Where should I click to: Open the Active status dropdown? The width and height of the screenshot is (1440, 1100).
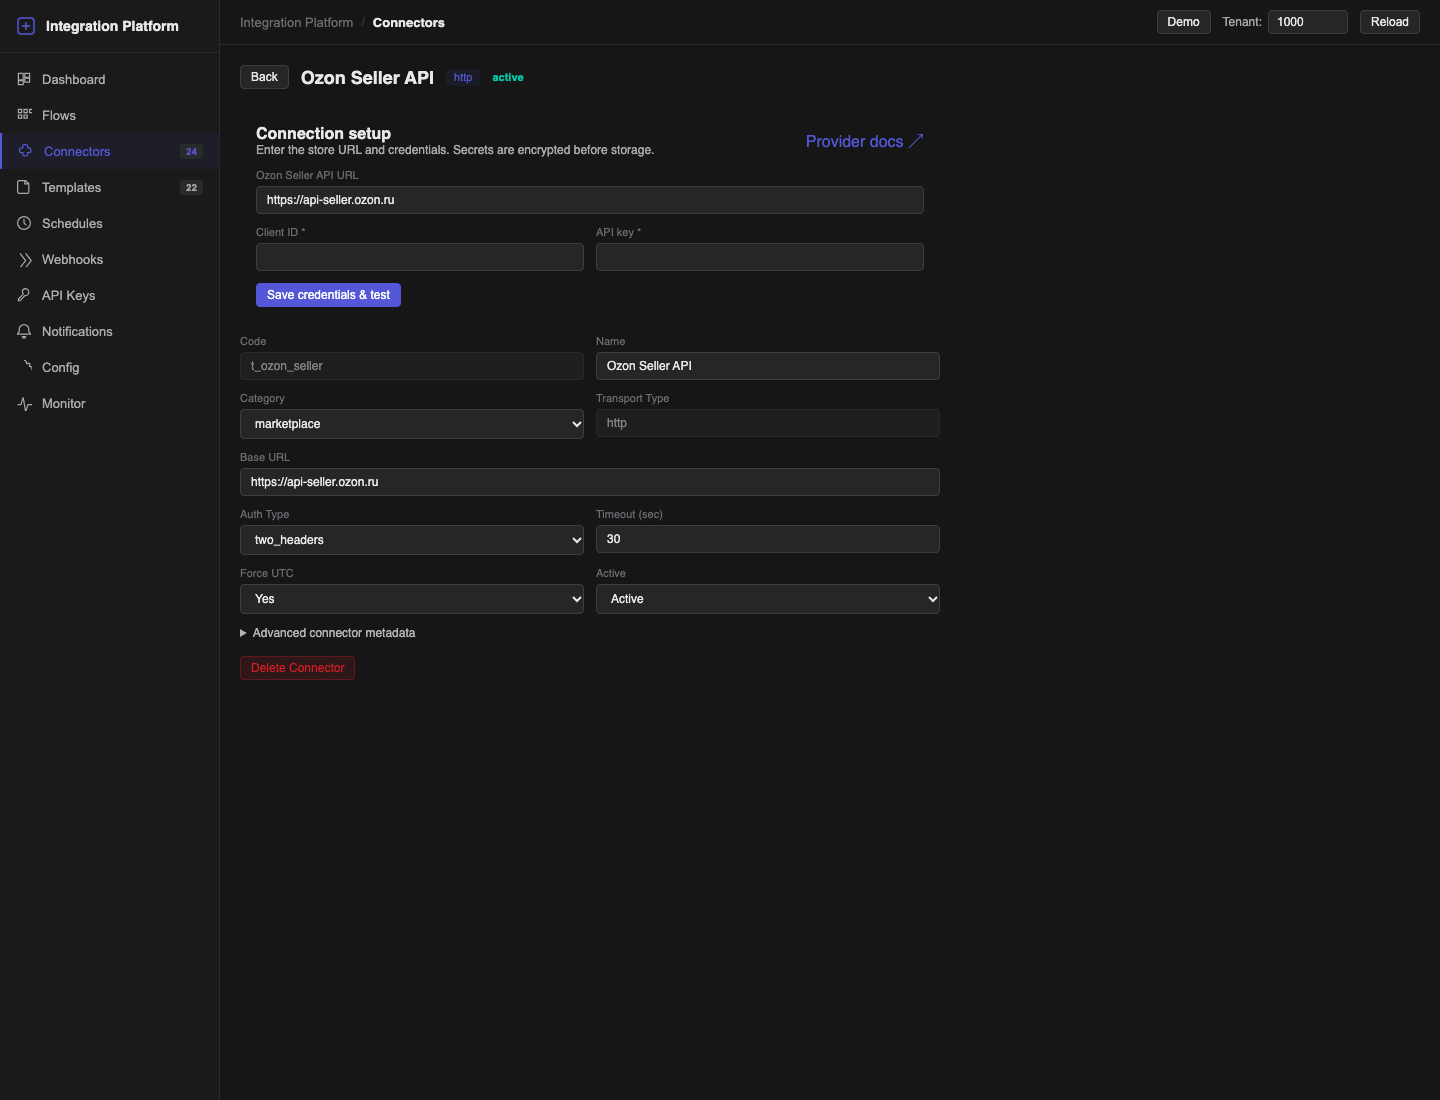coord(768,599)
